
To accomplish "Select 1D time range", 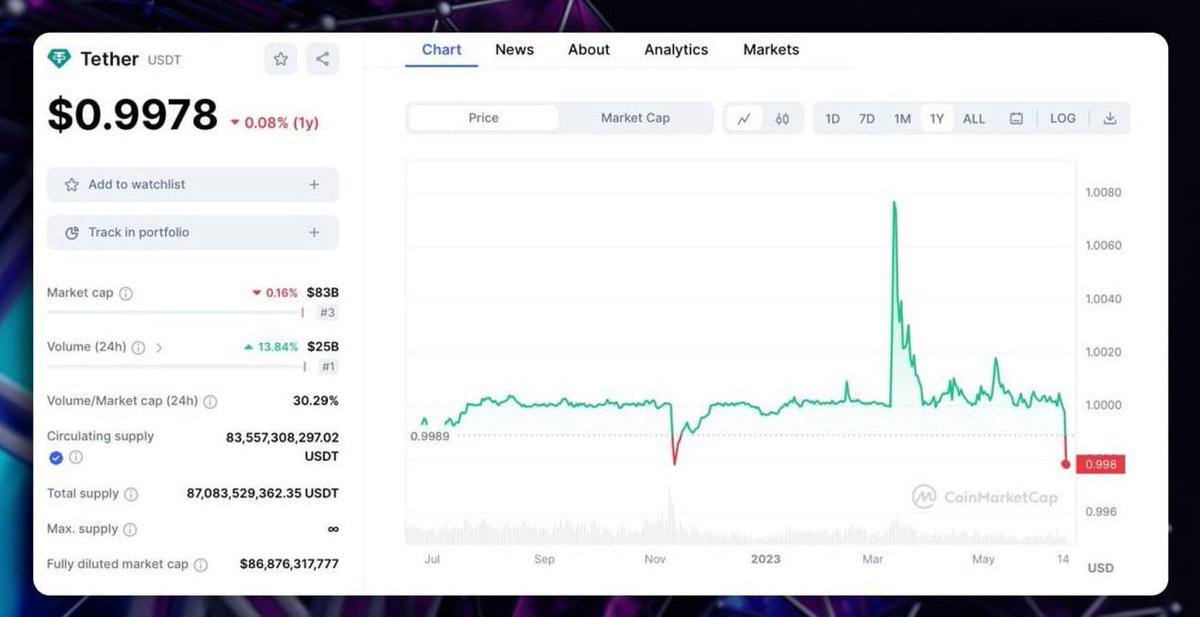I will pos(832,119).
